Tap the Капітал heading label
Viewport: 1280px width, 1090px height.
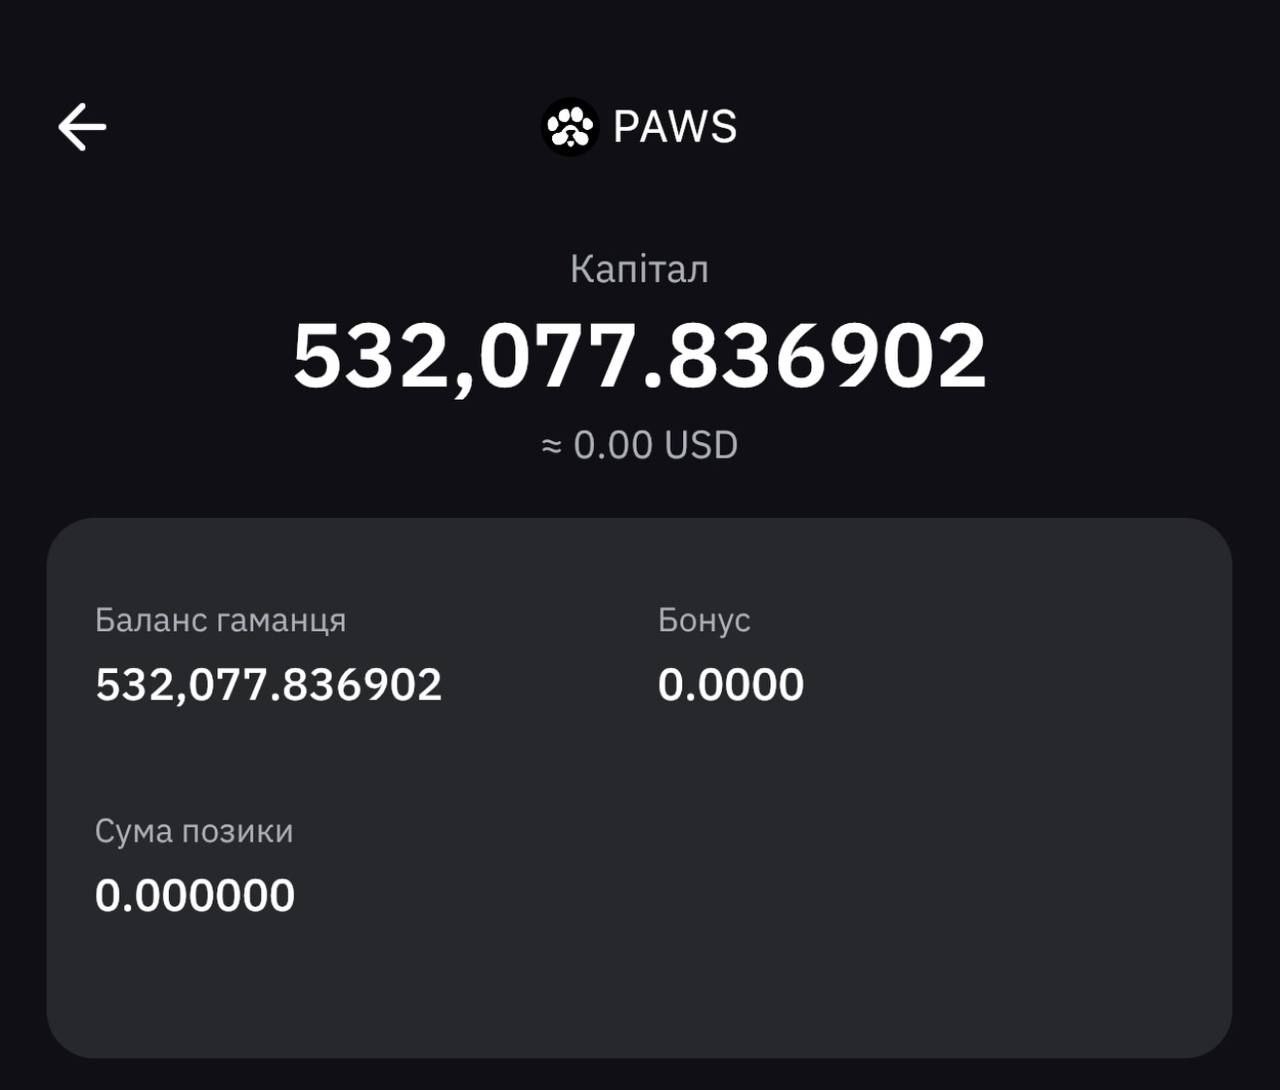pyautogui.click(x=639, y=269)
